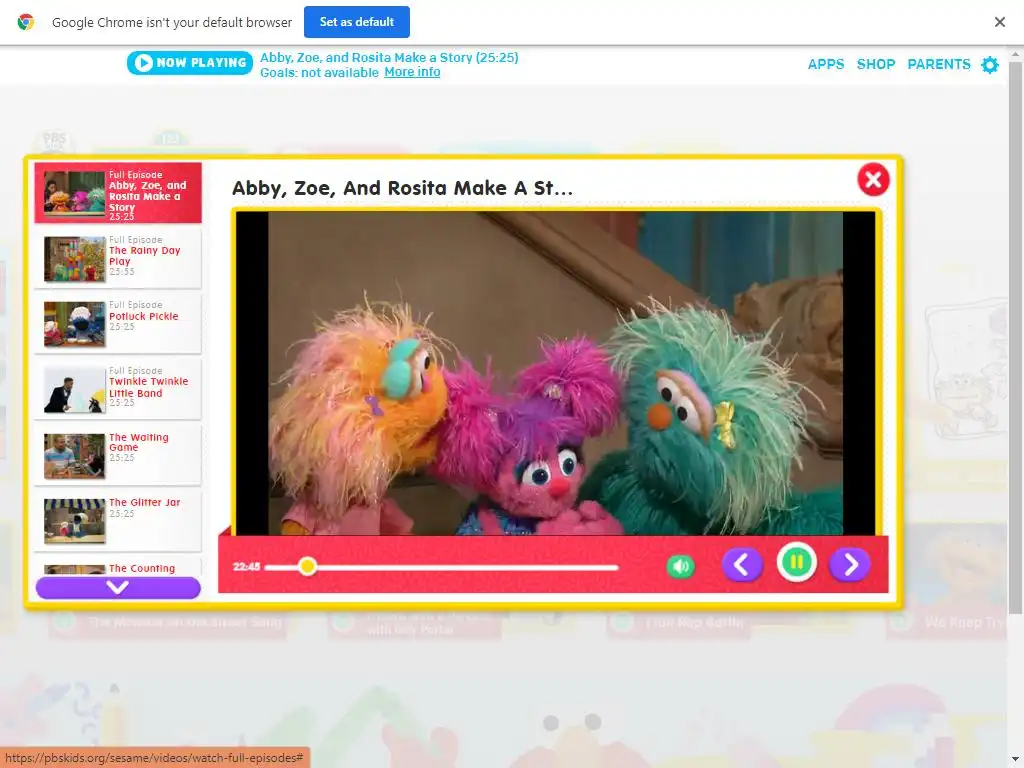Mute audio with green speaker icon

pyautogui.click(x=680, y=566)
